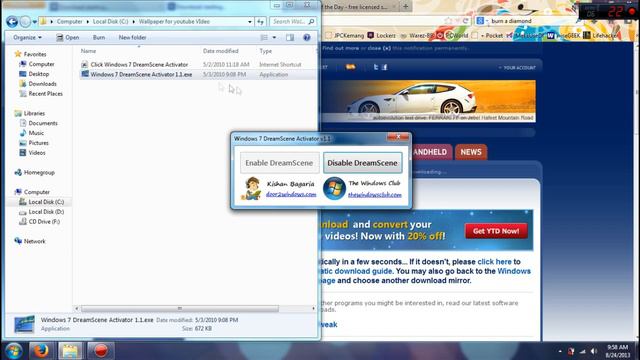Click the Kishan Bagaria cartoon avatar
The height and width of the screenshot is (360, 640).
click(251, 188)
